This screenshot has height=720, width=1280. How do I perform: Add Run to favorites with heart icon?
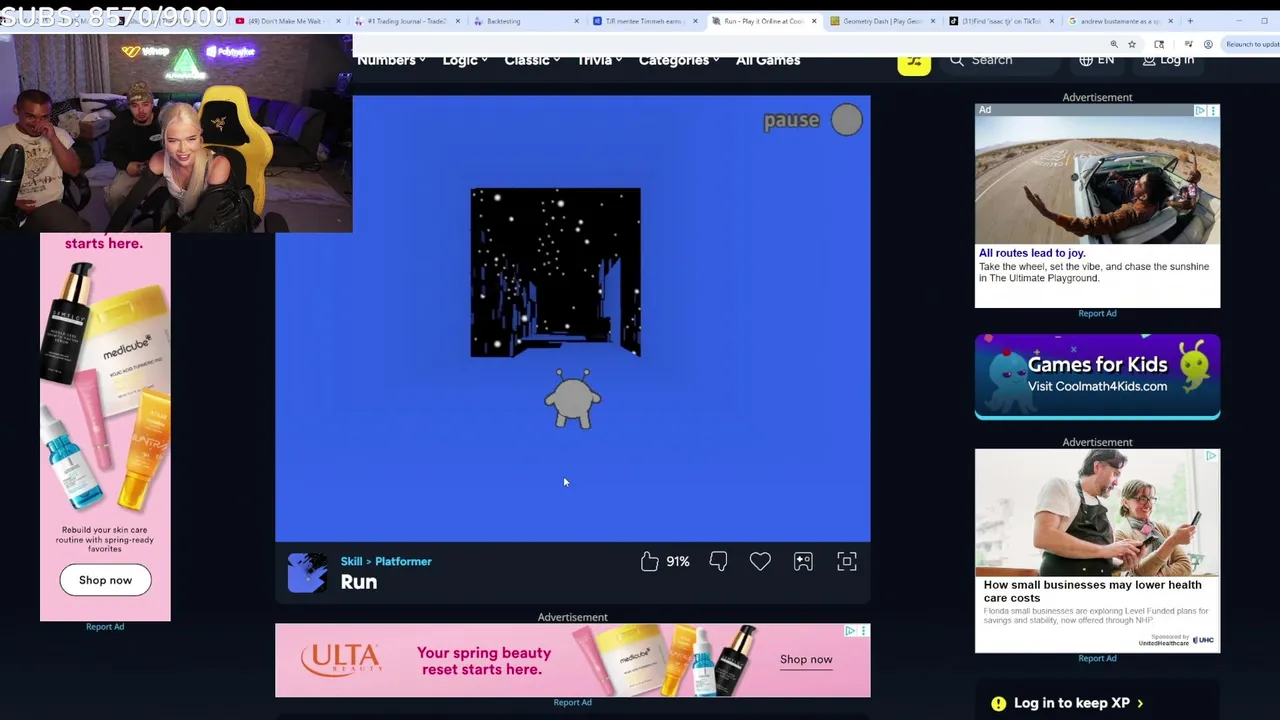(x=760, y=561)
